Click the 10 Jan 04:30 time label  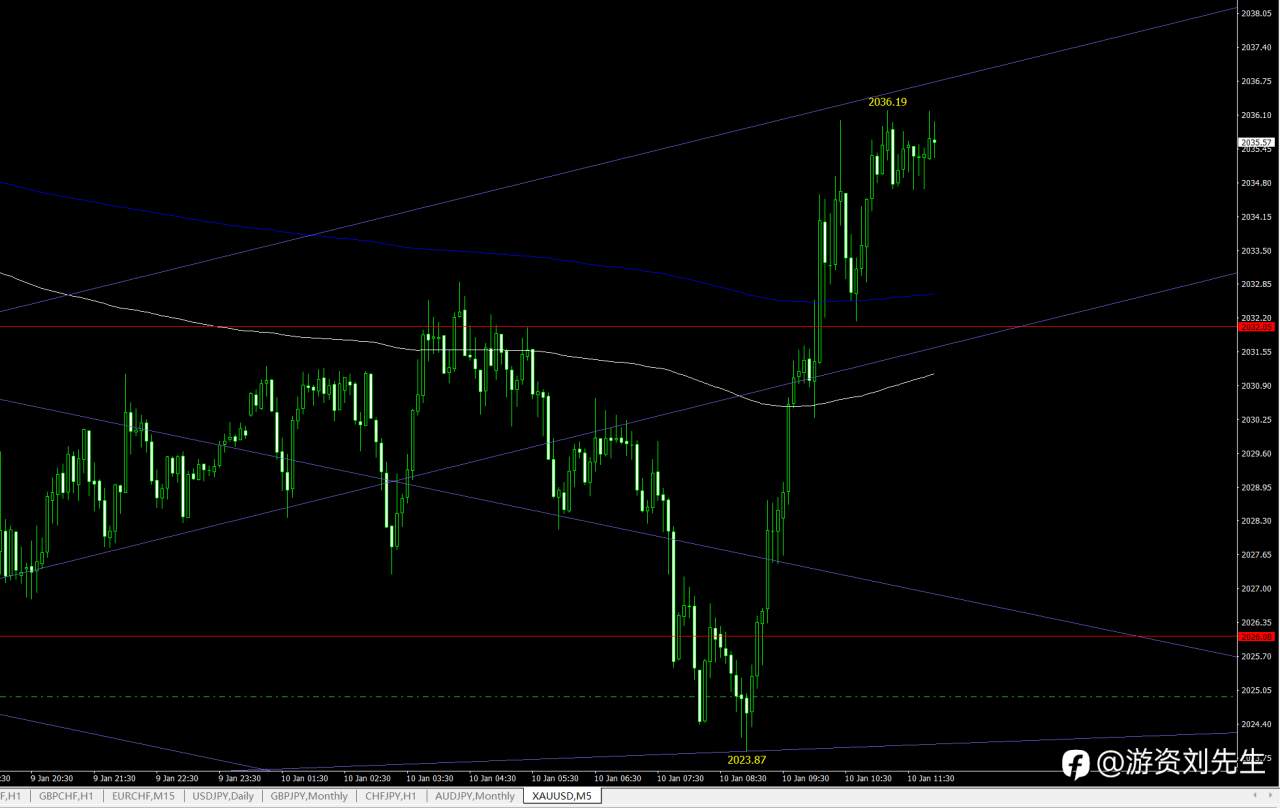pos(492,777)
